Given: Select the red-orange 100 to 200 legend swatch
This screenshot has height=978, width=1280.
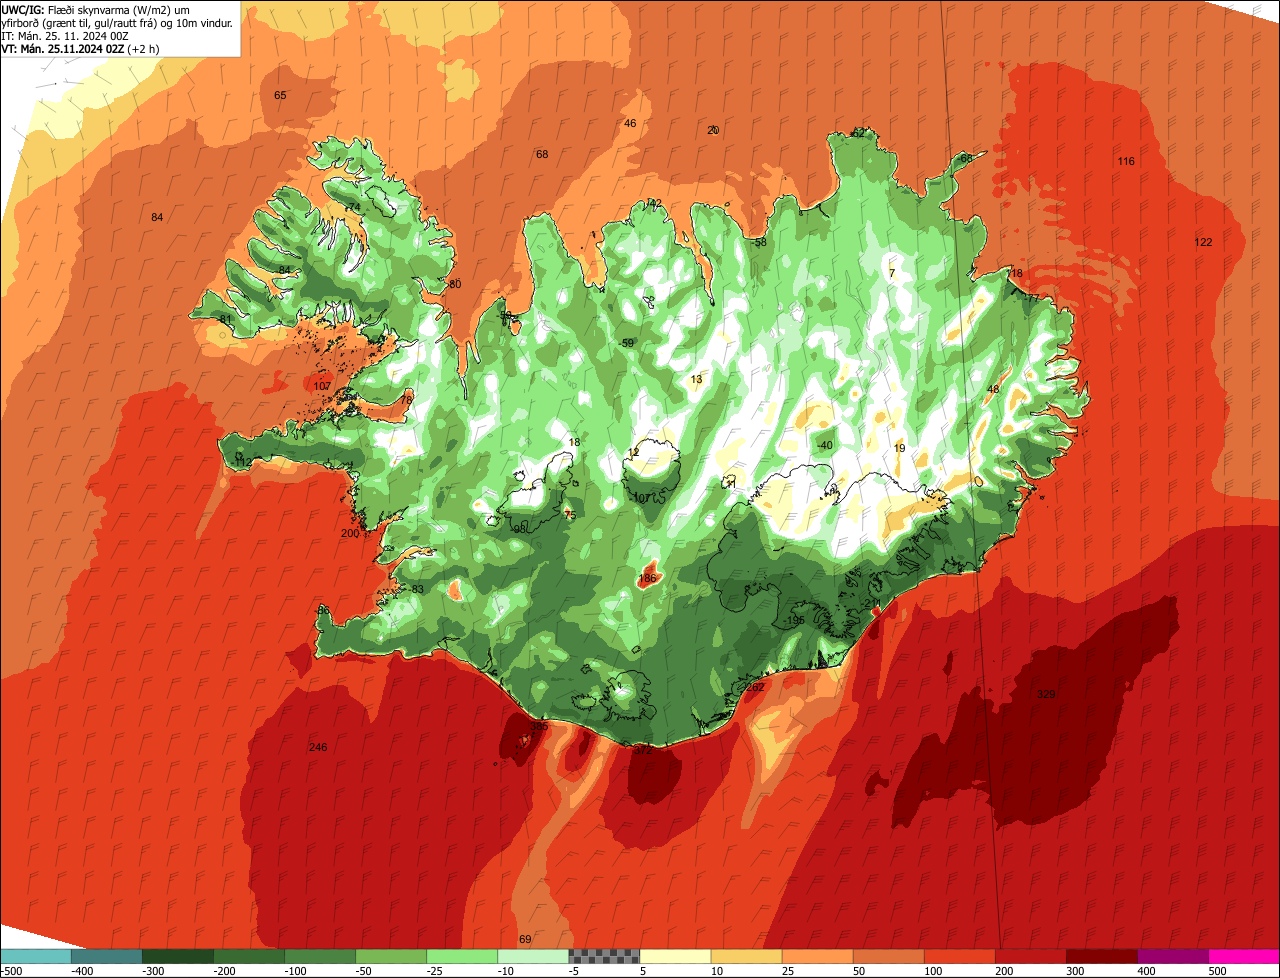Looking at the screenshot, I should (958, 956).
